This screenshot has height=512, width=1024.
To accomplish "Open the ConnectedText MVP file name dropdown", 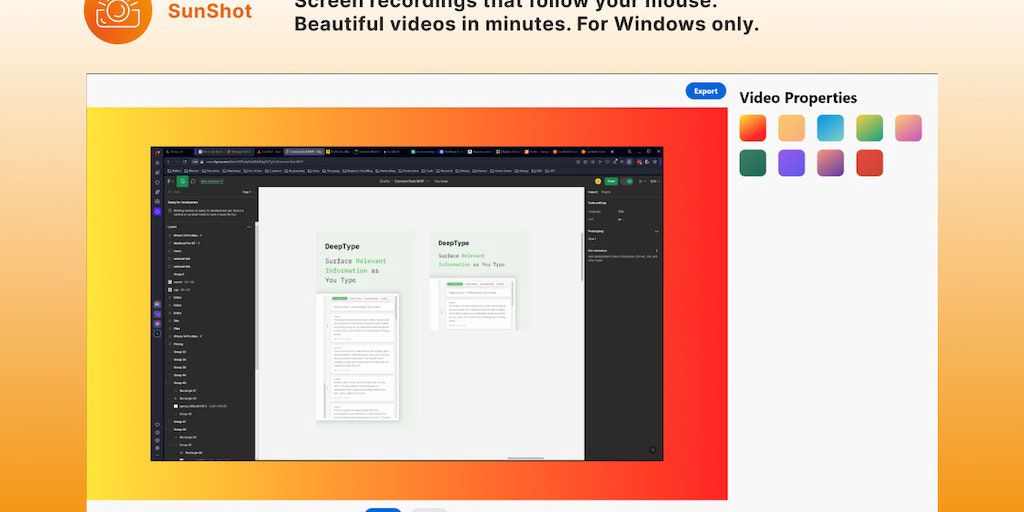I will [x=410, y=181].
